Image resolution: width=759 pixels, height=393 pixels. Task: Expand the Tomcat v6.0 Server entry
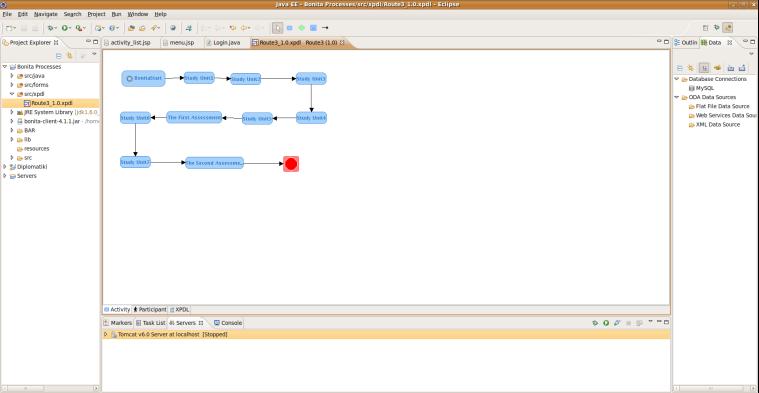pos(106,334)
